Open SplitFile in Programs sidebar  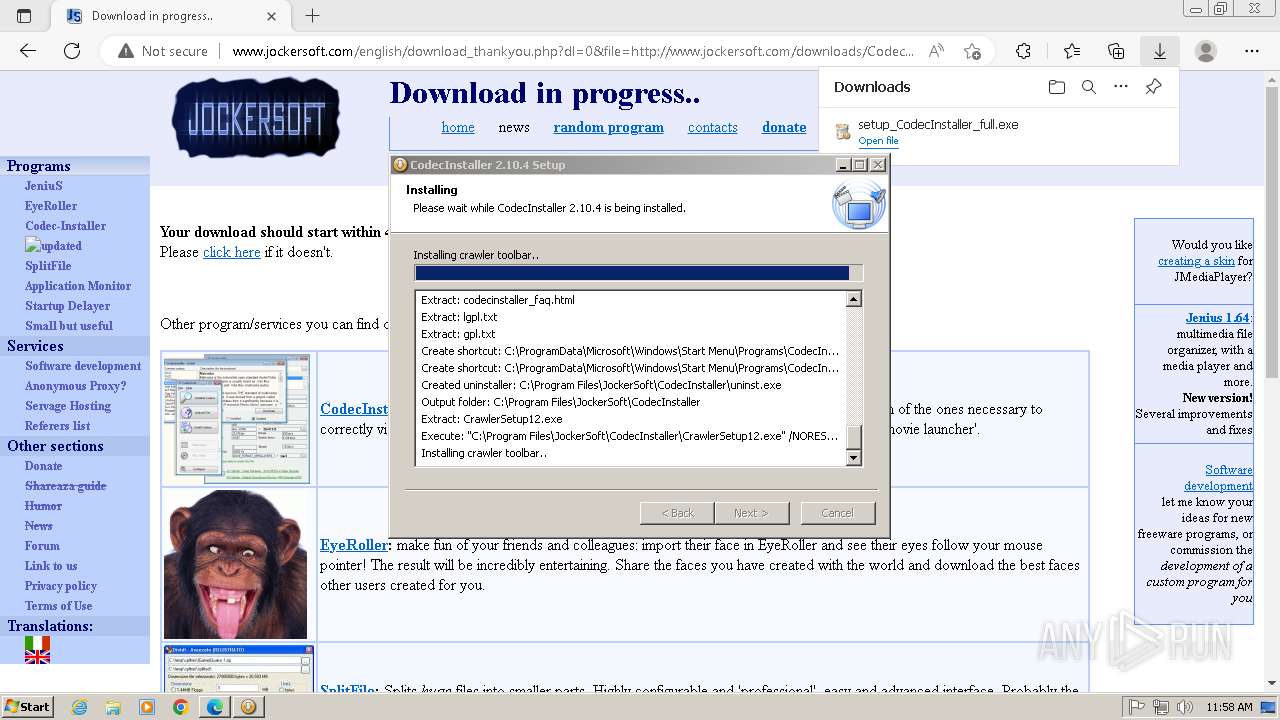[48, 266]
